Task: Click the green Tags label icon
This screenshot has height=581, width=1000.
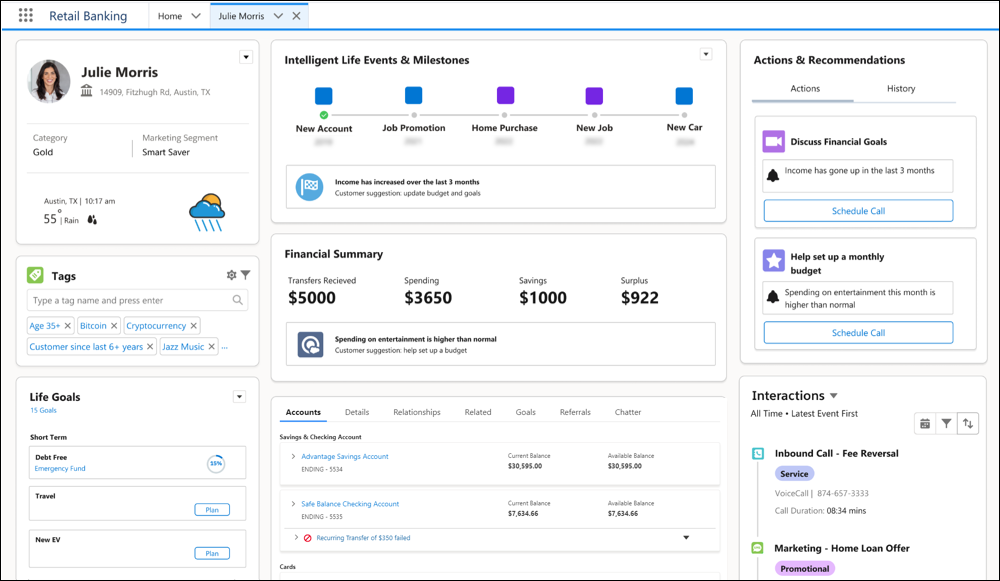Action: tap(35, 275)
